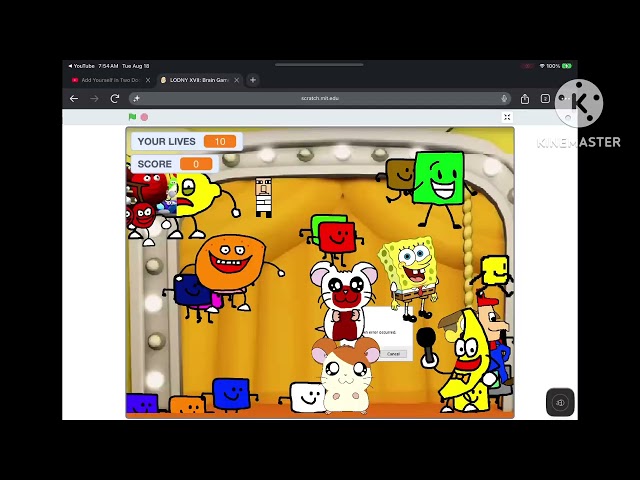Open a new tab with plus button
Viewport: 640px width, 480px height.
253,80
